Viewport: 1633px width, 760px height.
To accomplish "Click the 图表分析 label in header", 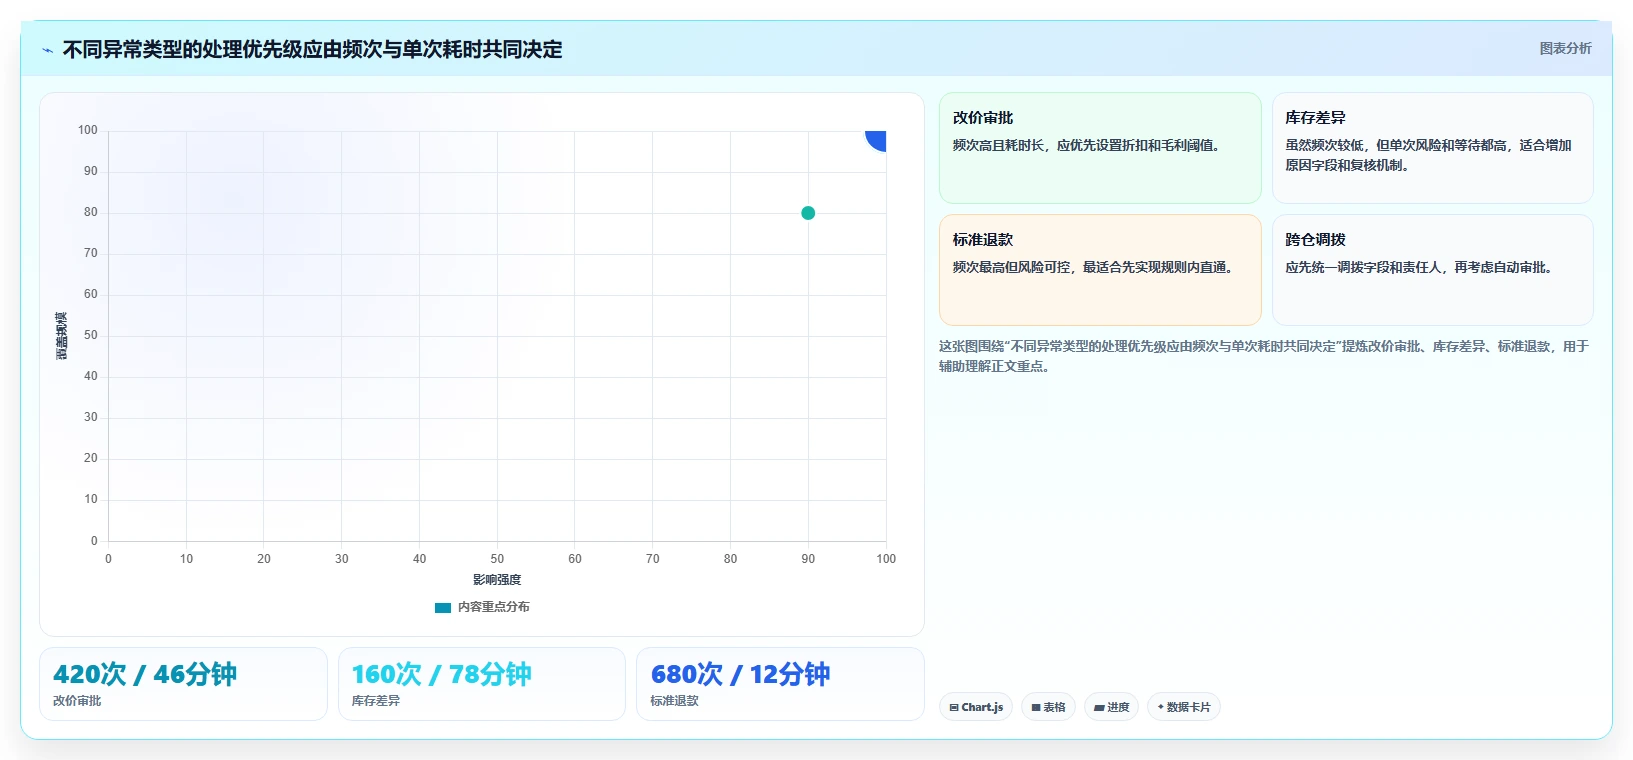I will pyautogui.click(x=1565, y=48).
